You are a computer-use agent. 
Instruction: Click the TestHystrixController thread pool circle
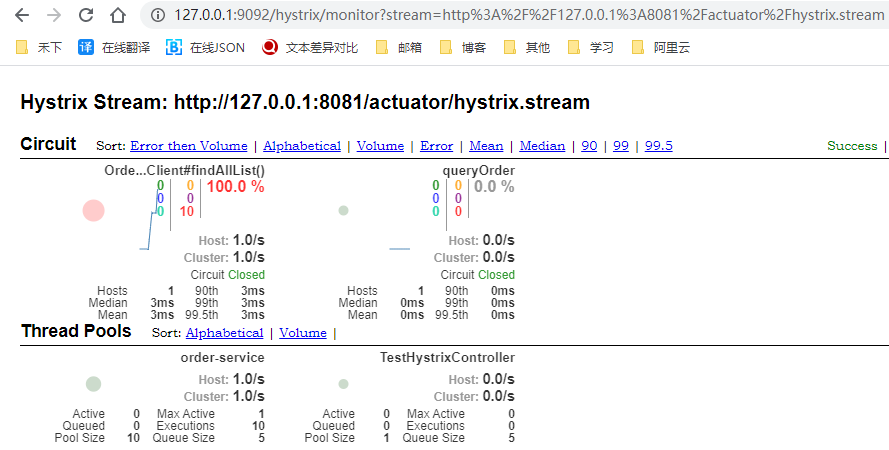pos(343,384)
